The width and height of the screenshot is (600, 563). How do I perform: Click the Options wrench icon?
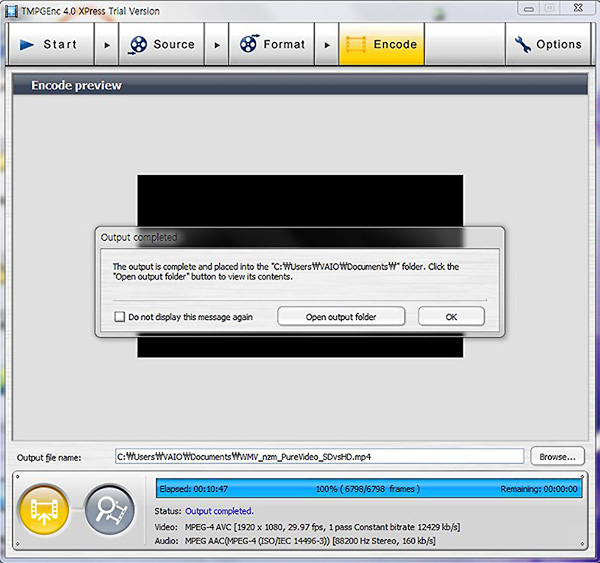tap(522, 44)
